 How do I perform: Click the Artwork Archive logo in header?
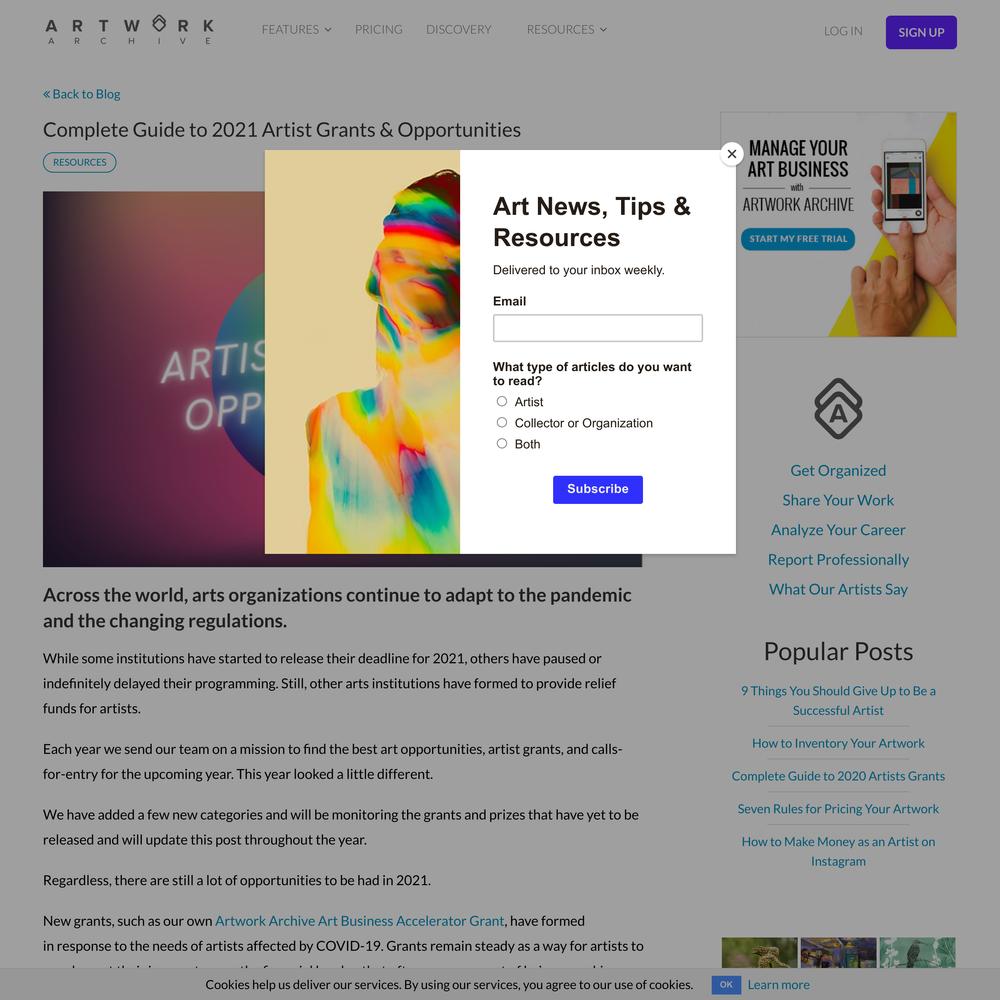[x=129, y=31]
